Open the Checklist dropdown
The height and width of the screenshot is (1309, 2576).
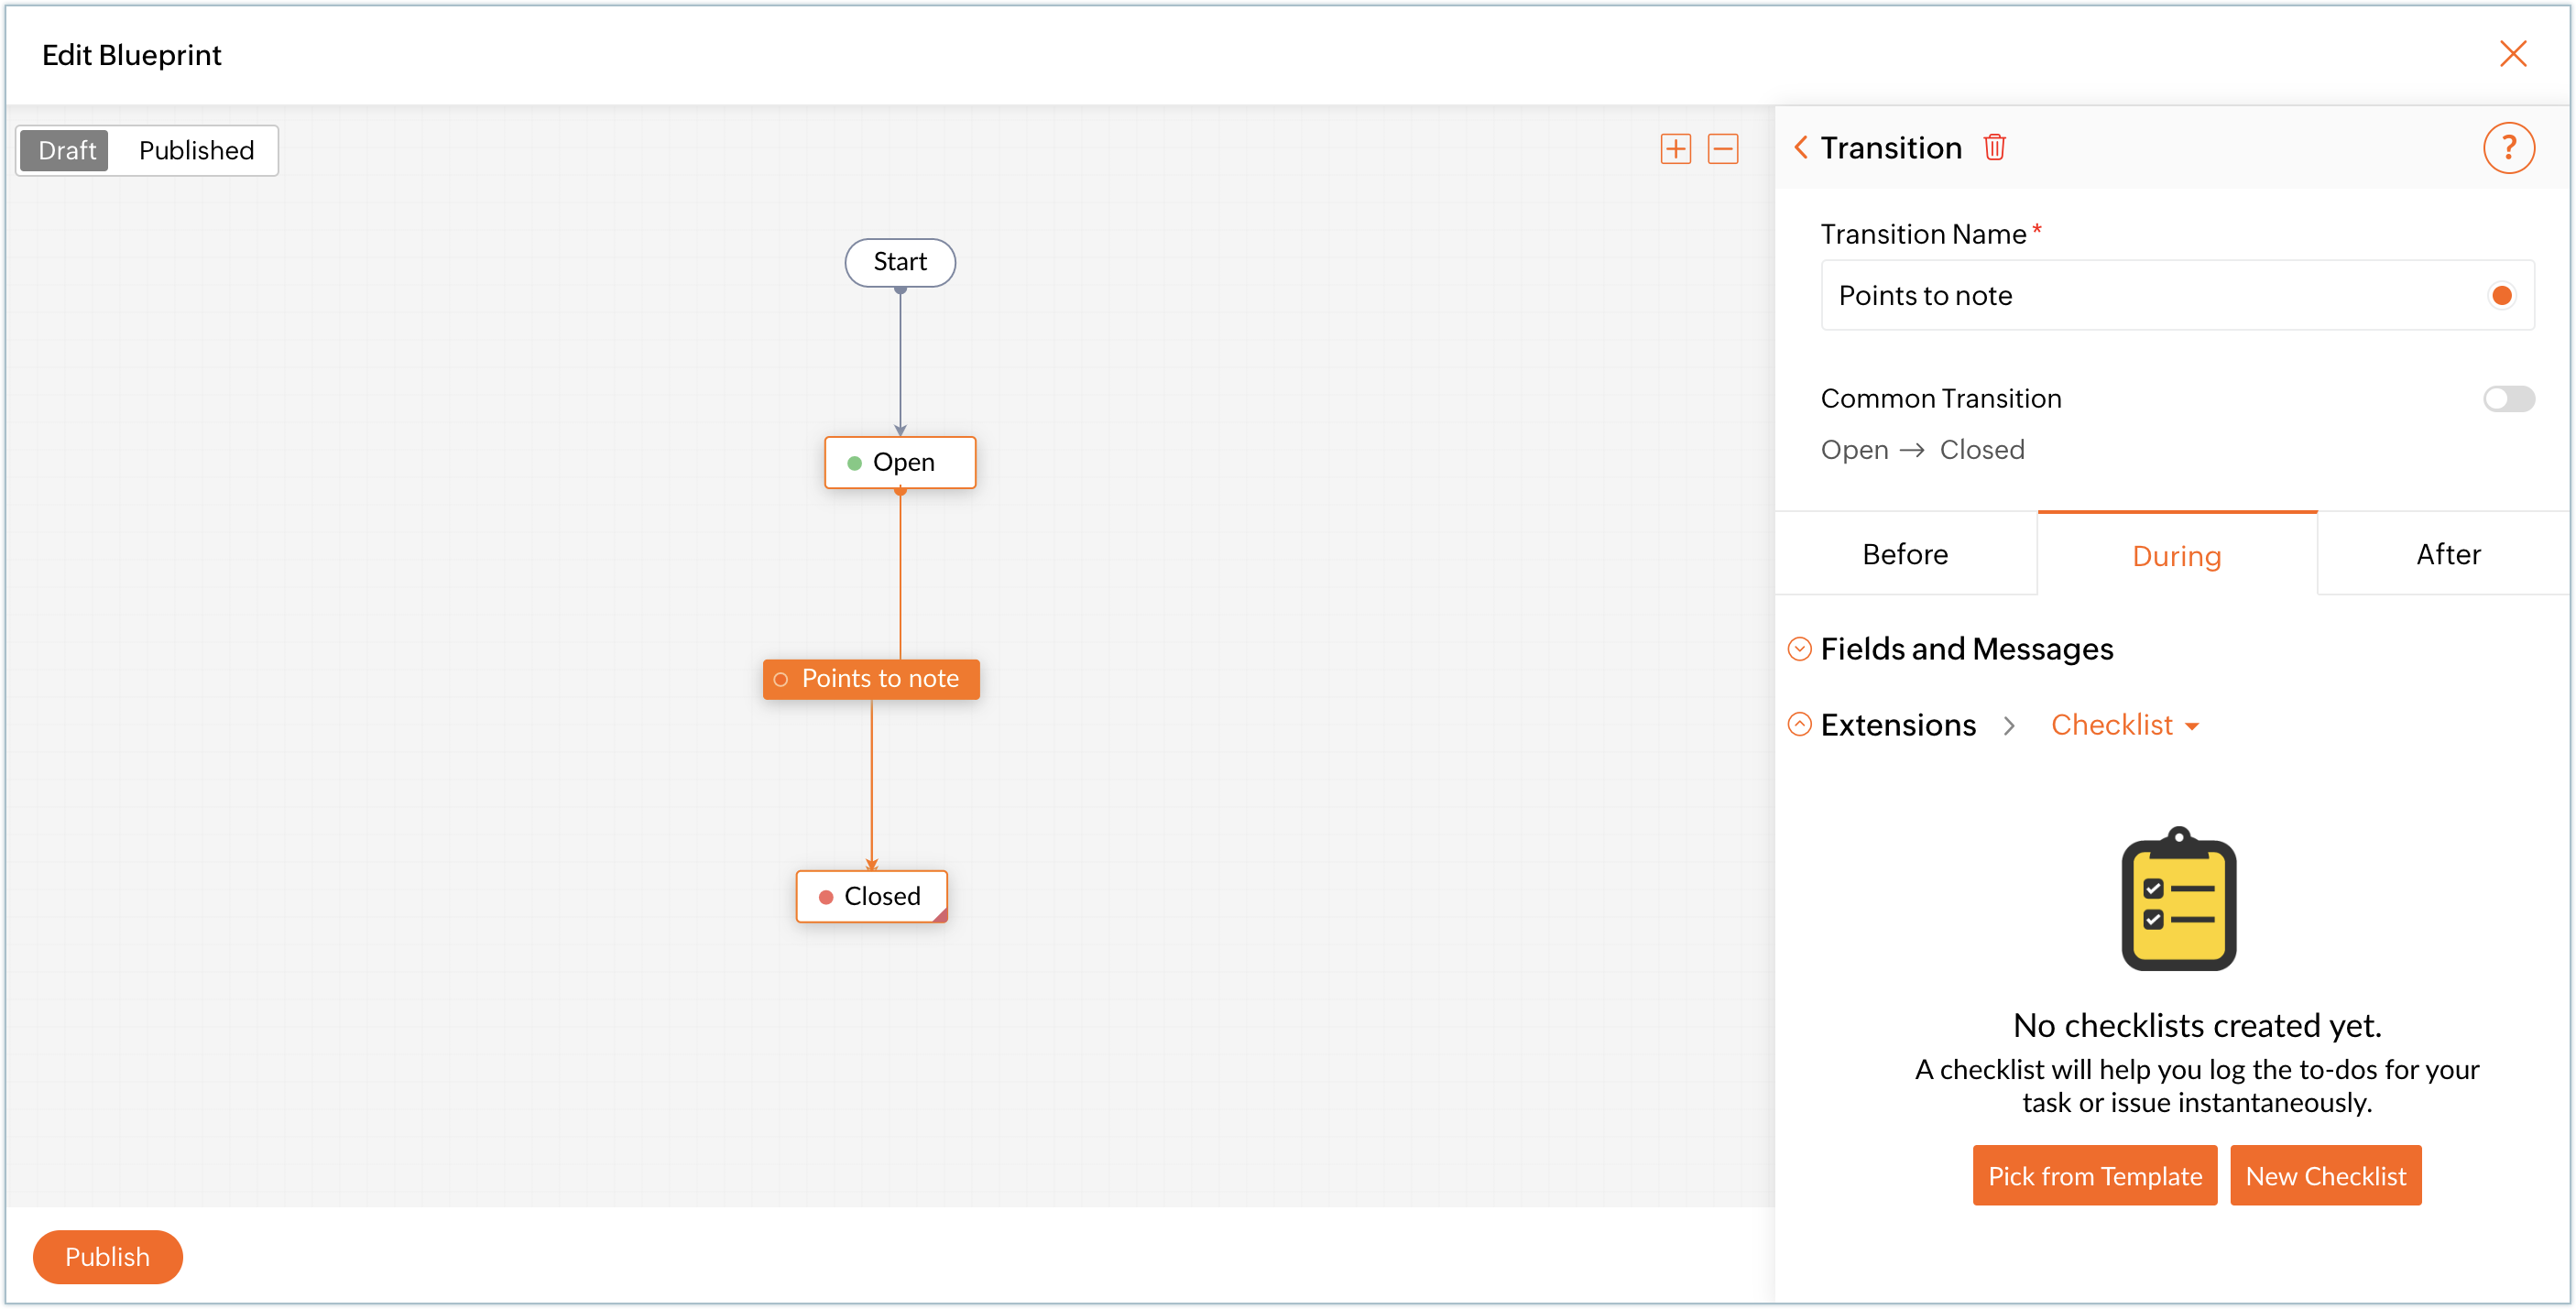click(2124, 725)
